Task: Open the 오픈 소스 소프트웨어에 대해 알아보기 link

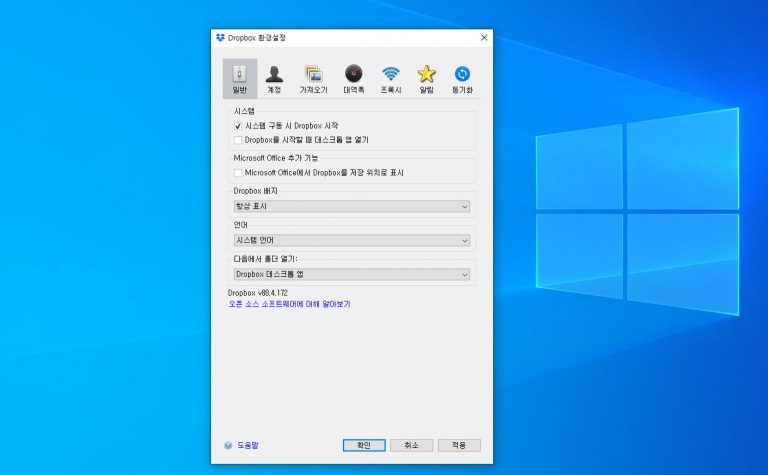Action: (x=289, y=304)
